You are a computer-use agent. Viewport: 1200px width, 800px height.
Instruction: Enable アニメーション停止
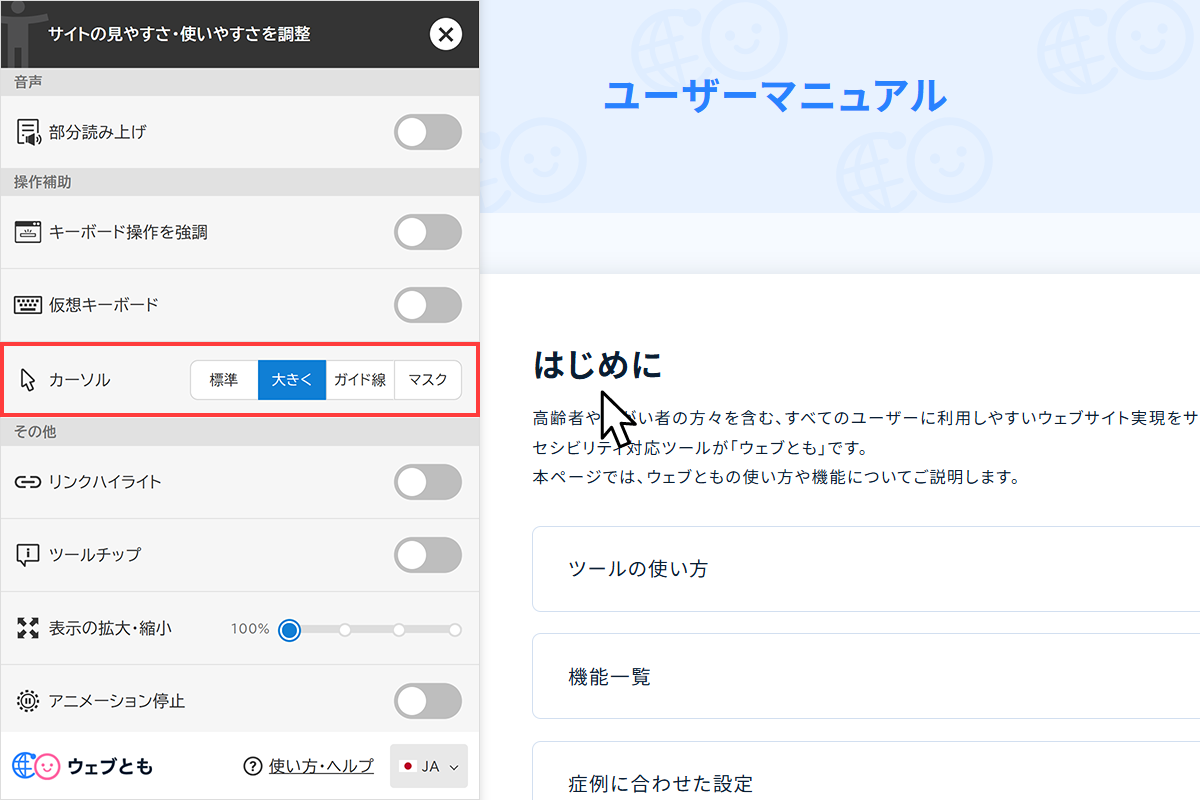click(428, 701)
